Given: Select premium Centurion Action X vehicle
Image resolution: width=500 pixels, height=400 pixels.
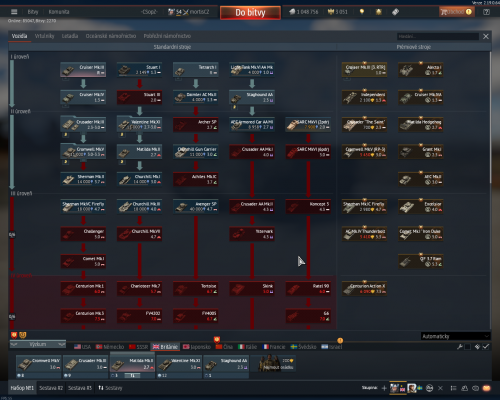Looking at the screenshot, I should pyautogui.click(x=365, y=288).
